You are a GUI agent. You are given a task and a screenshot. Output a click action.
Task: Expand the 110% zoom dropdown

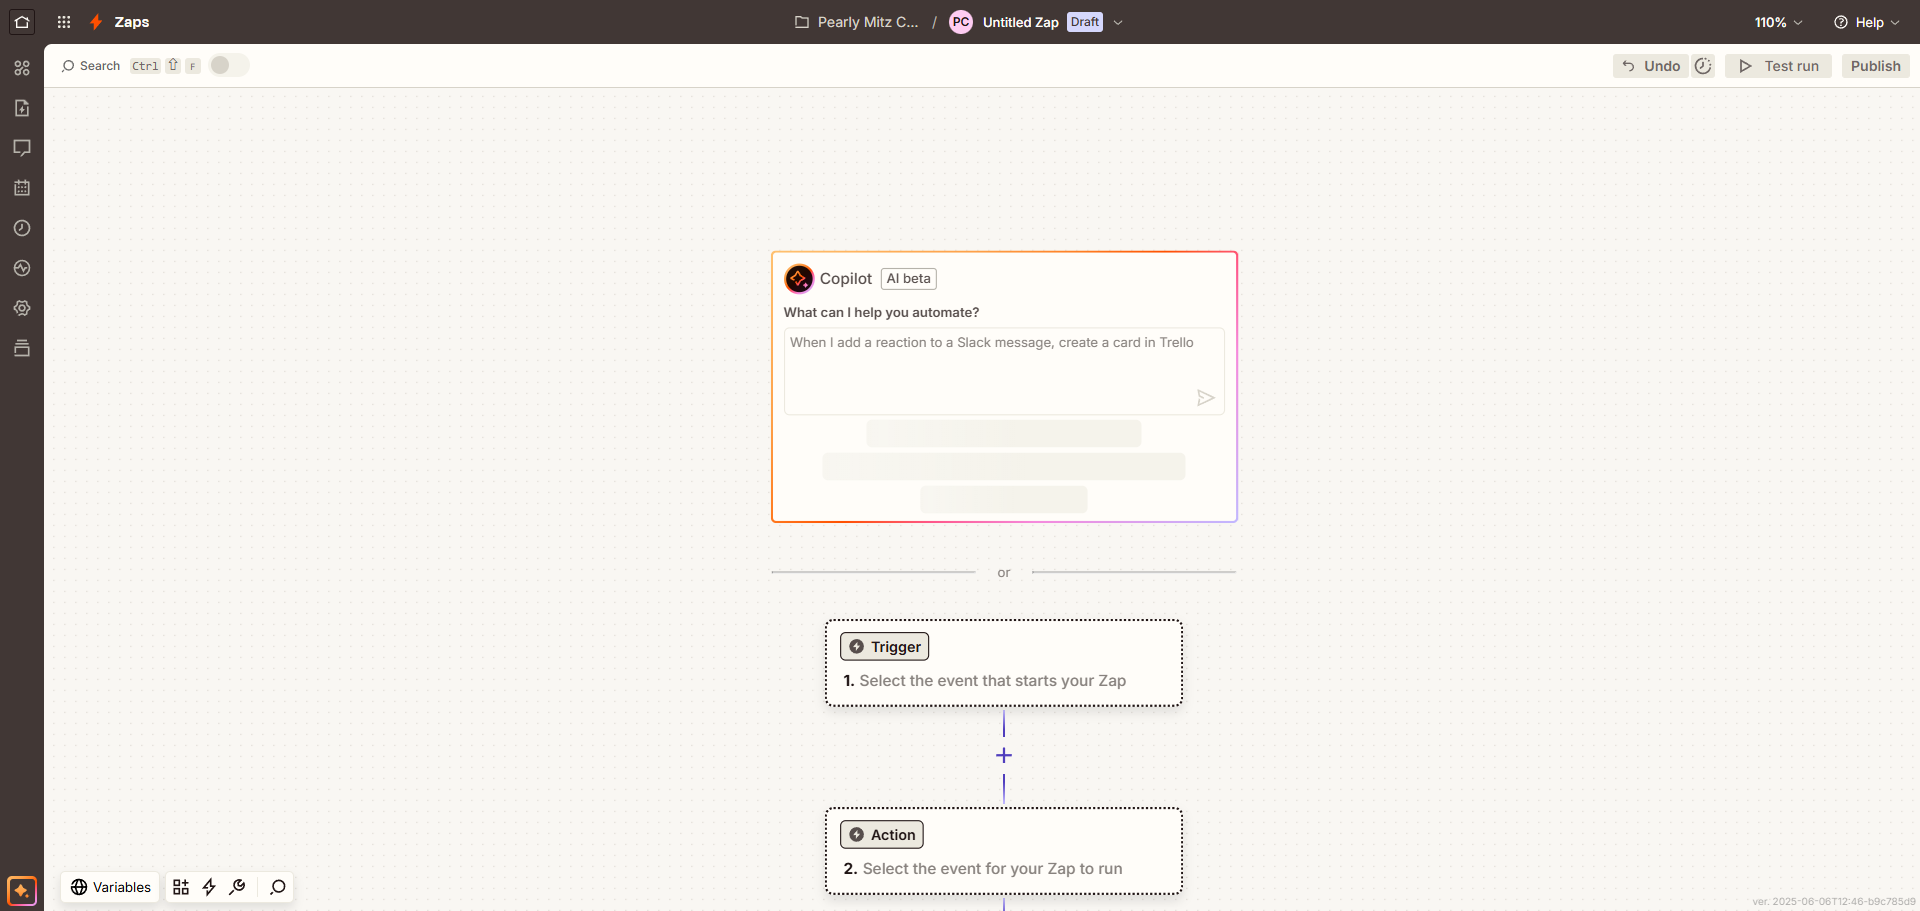[1778, 22]
